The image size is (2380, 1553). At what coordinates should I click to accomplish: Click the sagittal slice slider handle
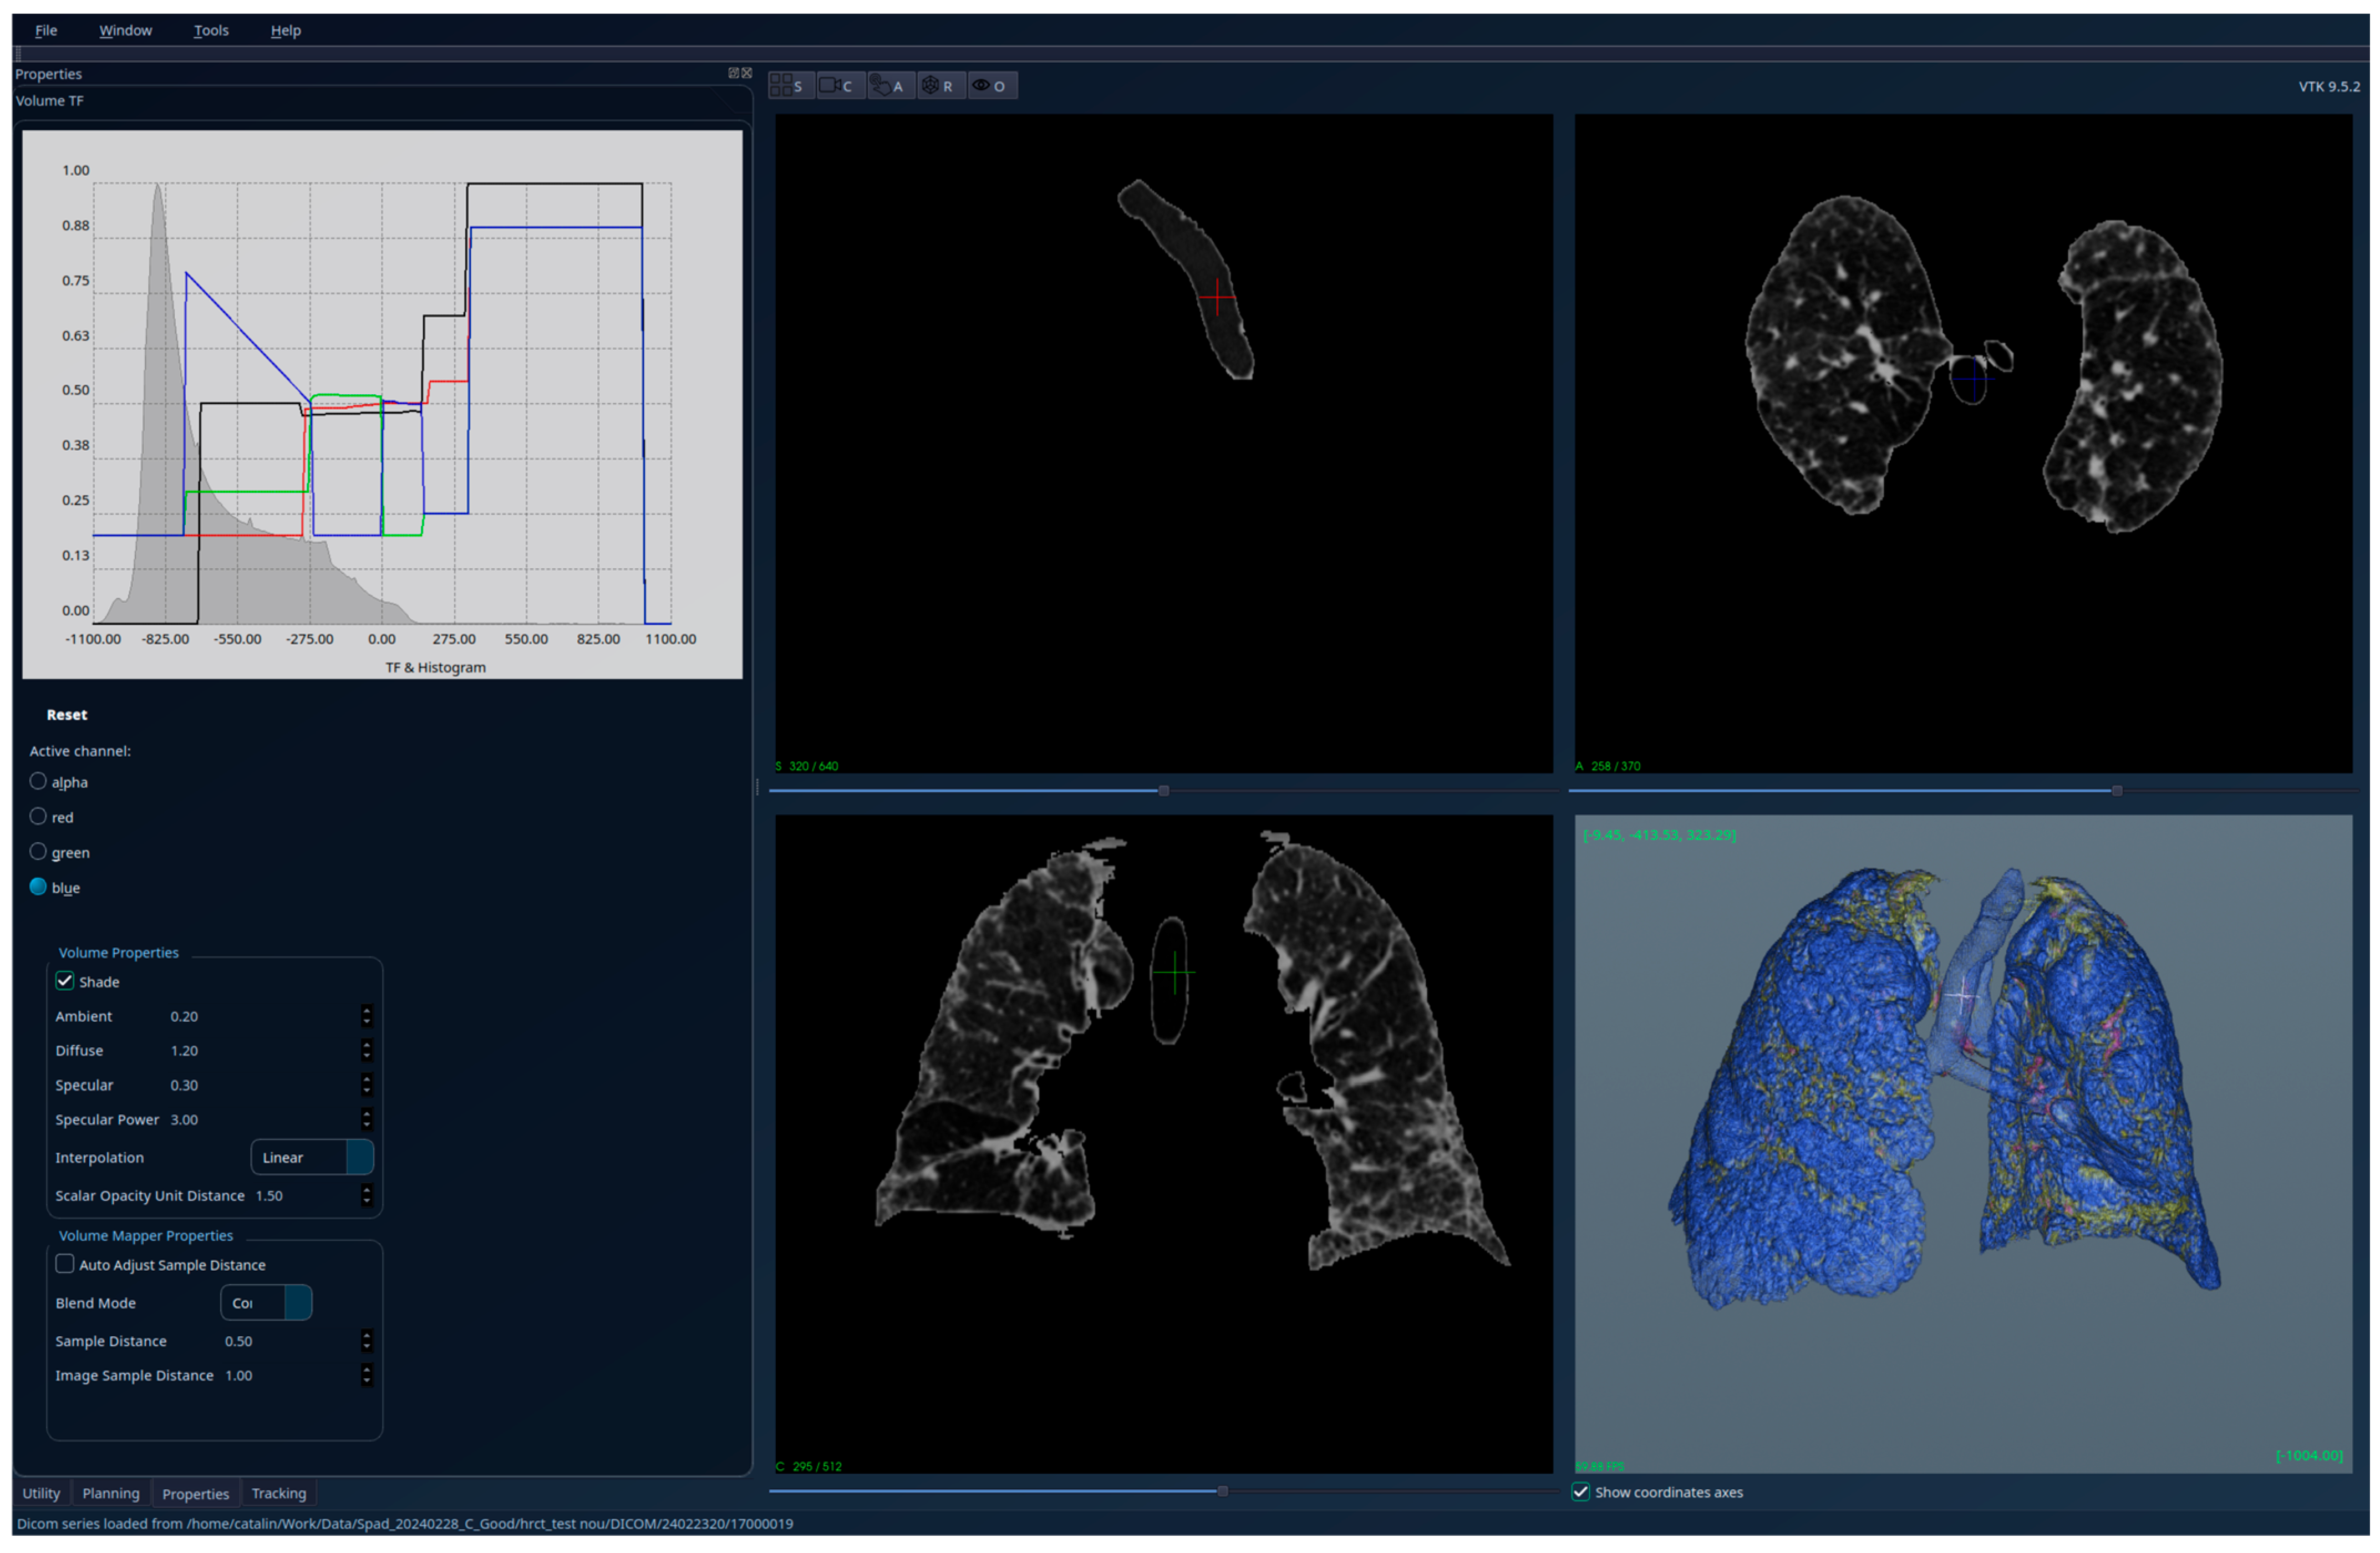tap(1163, 791)
